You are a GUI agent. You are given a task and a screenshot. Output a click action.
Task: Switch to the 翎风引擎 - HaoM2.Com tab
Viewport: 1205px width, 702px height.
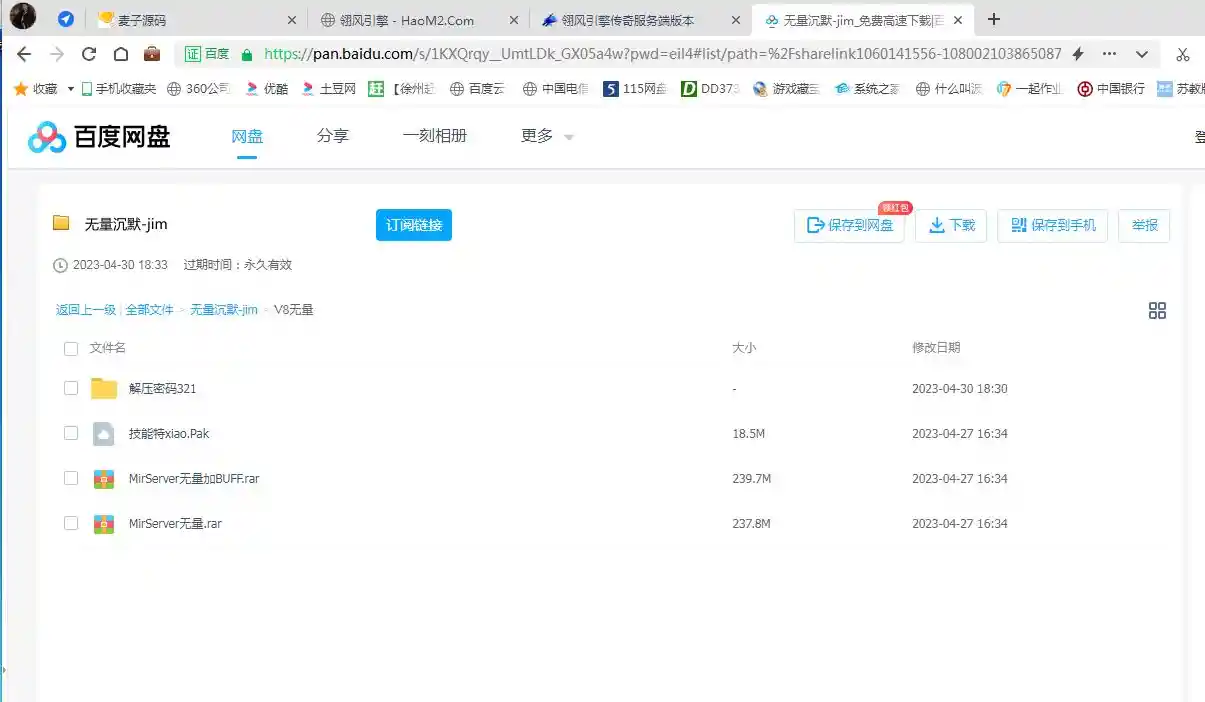tap(418, 20)
